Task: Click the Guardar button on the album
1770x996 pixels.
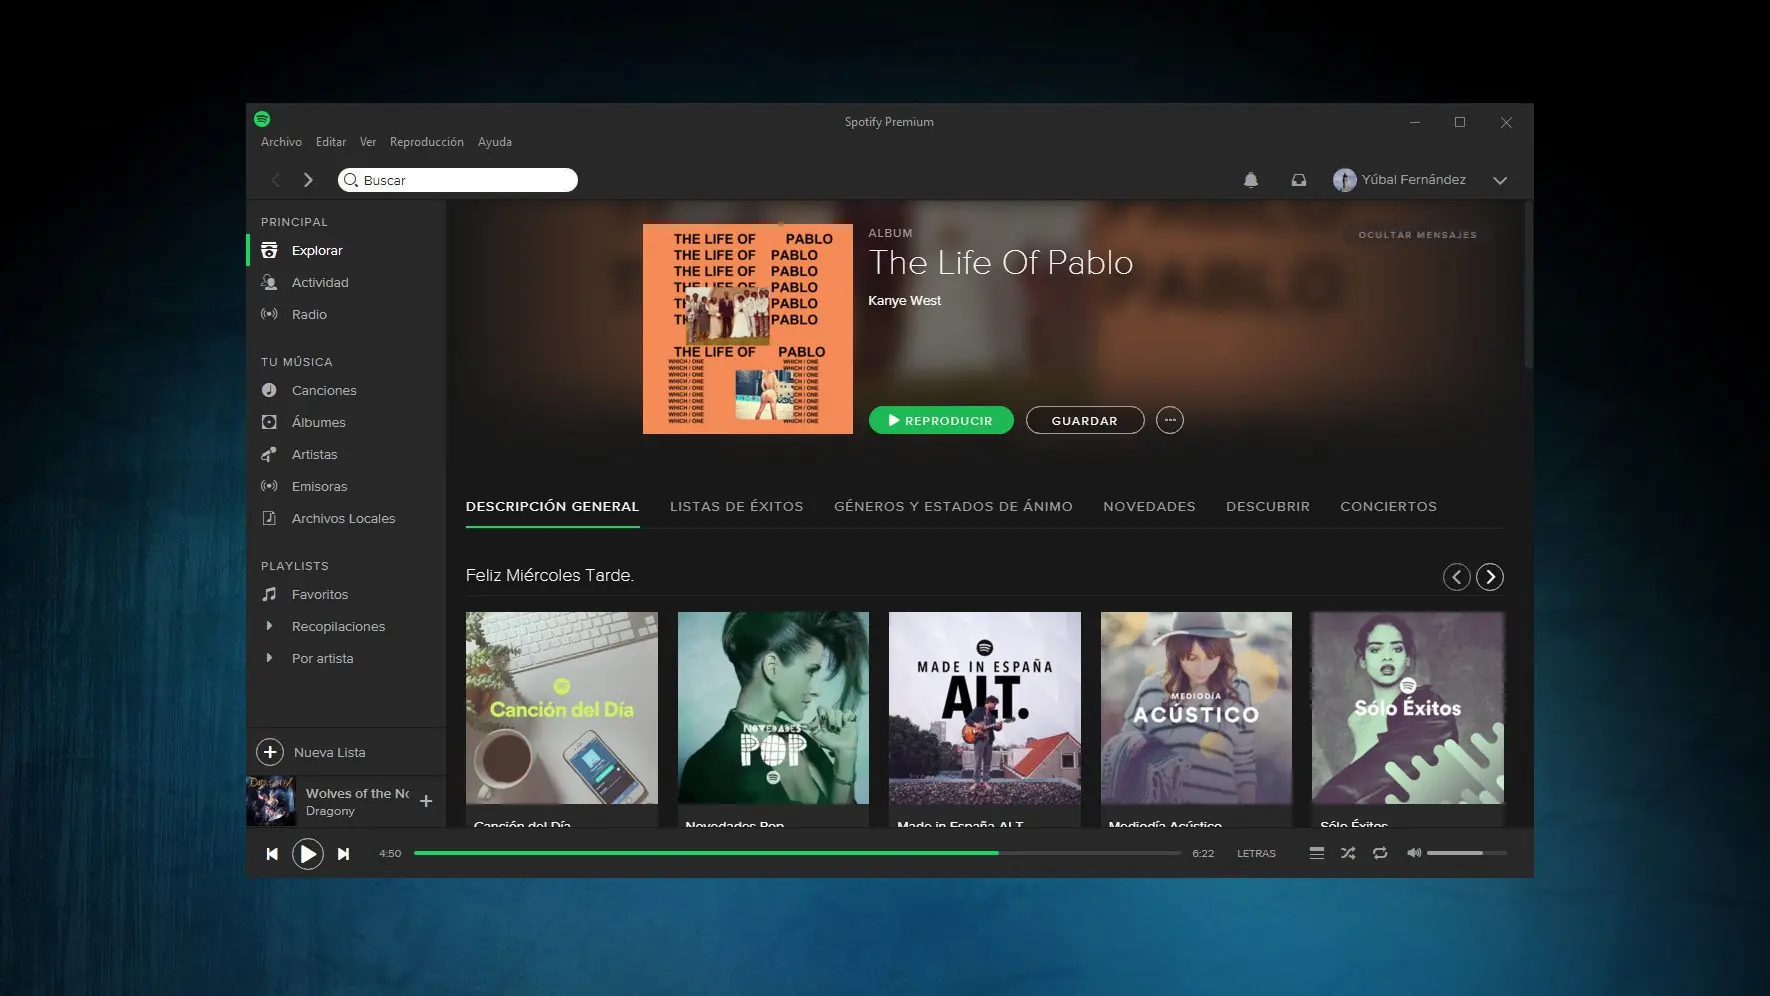Action: click(1085, 420)
